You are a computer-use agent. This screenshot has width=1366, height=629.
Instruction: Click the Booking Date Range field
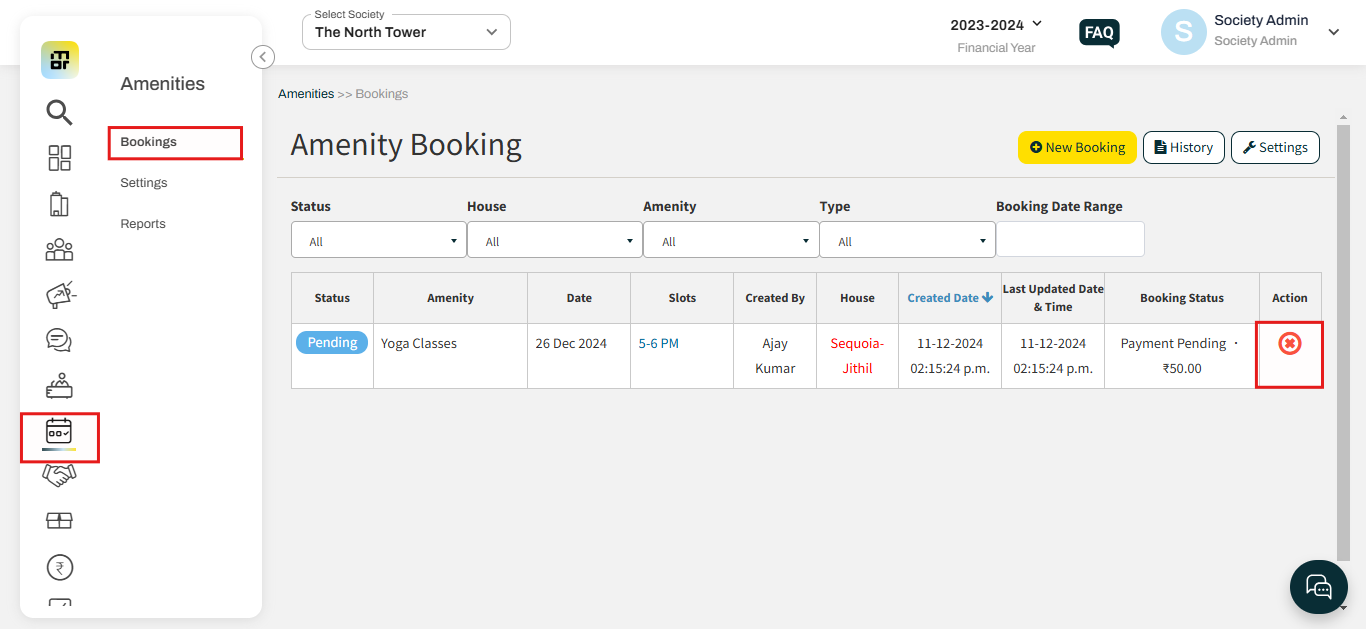(1070, 240)
